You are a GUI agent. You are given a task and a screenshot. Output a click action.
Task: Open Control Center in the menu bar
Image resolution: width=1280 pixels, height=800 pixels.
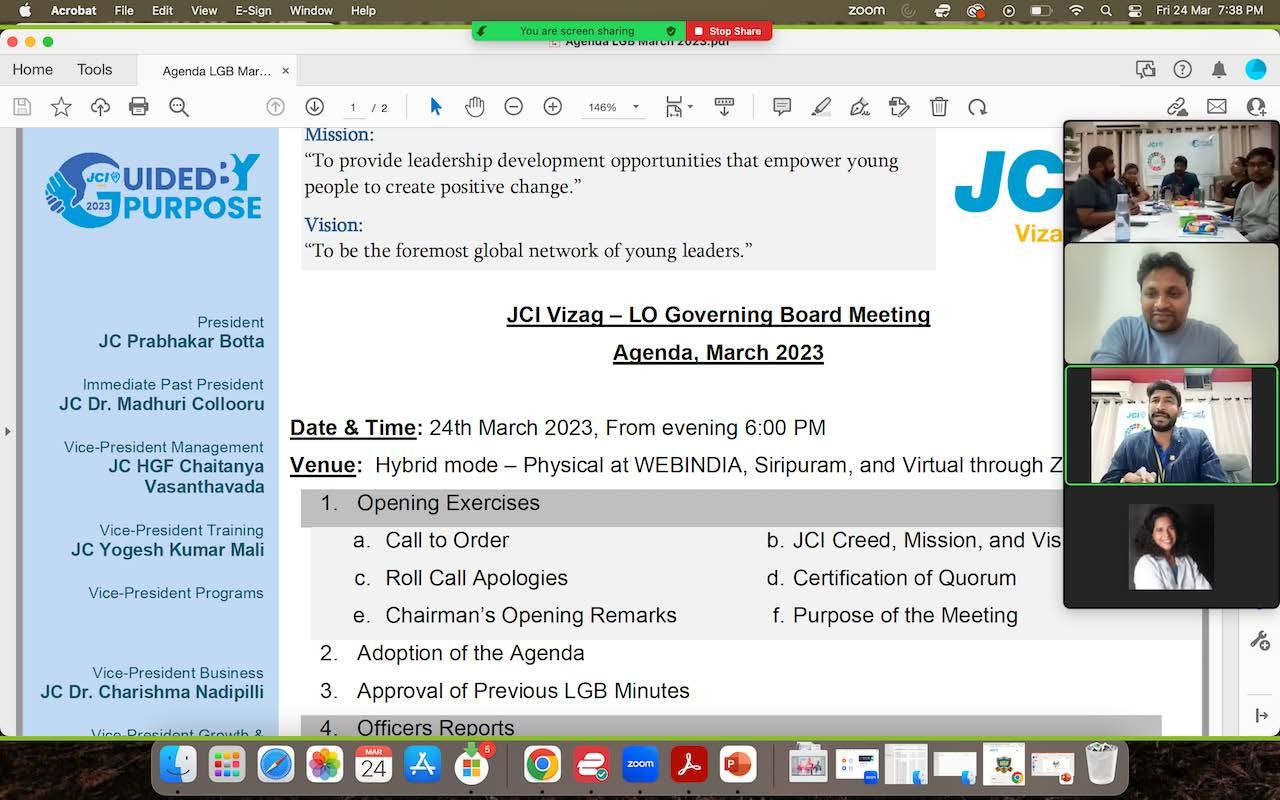pos(1134,11)
